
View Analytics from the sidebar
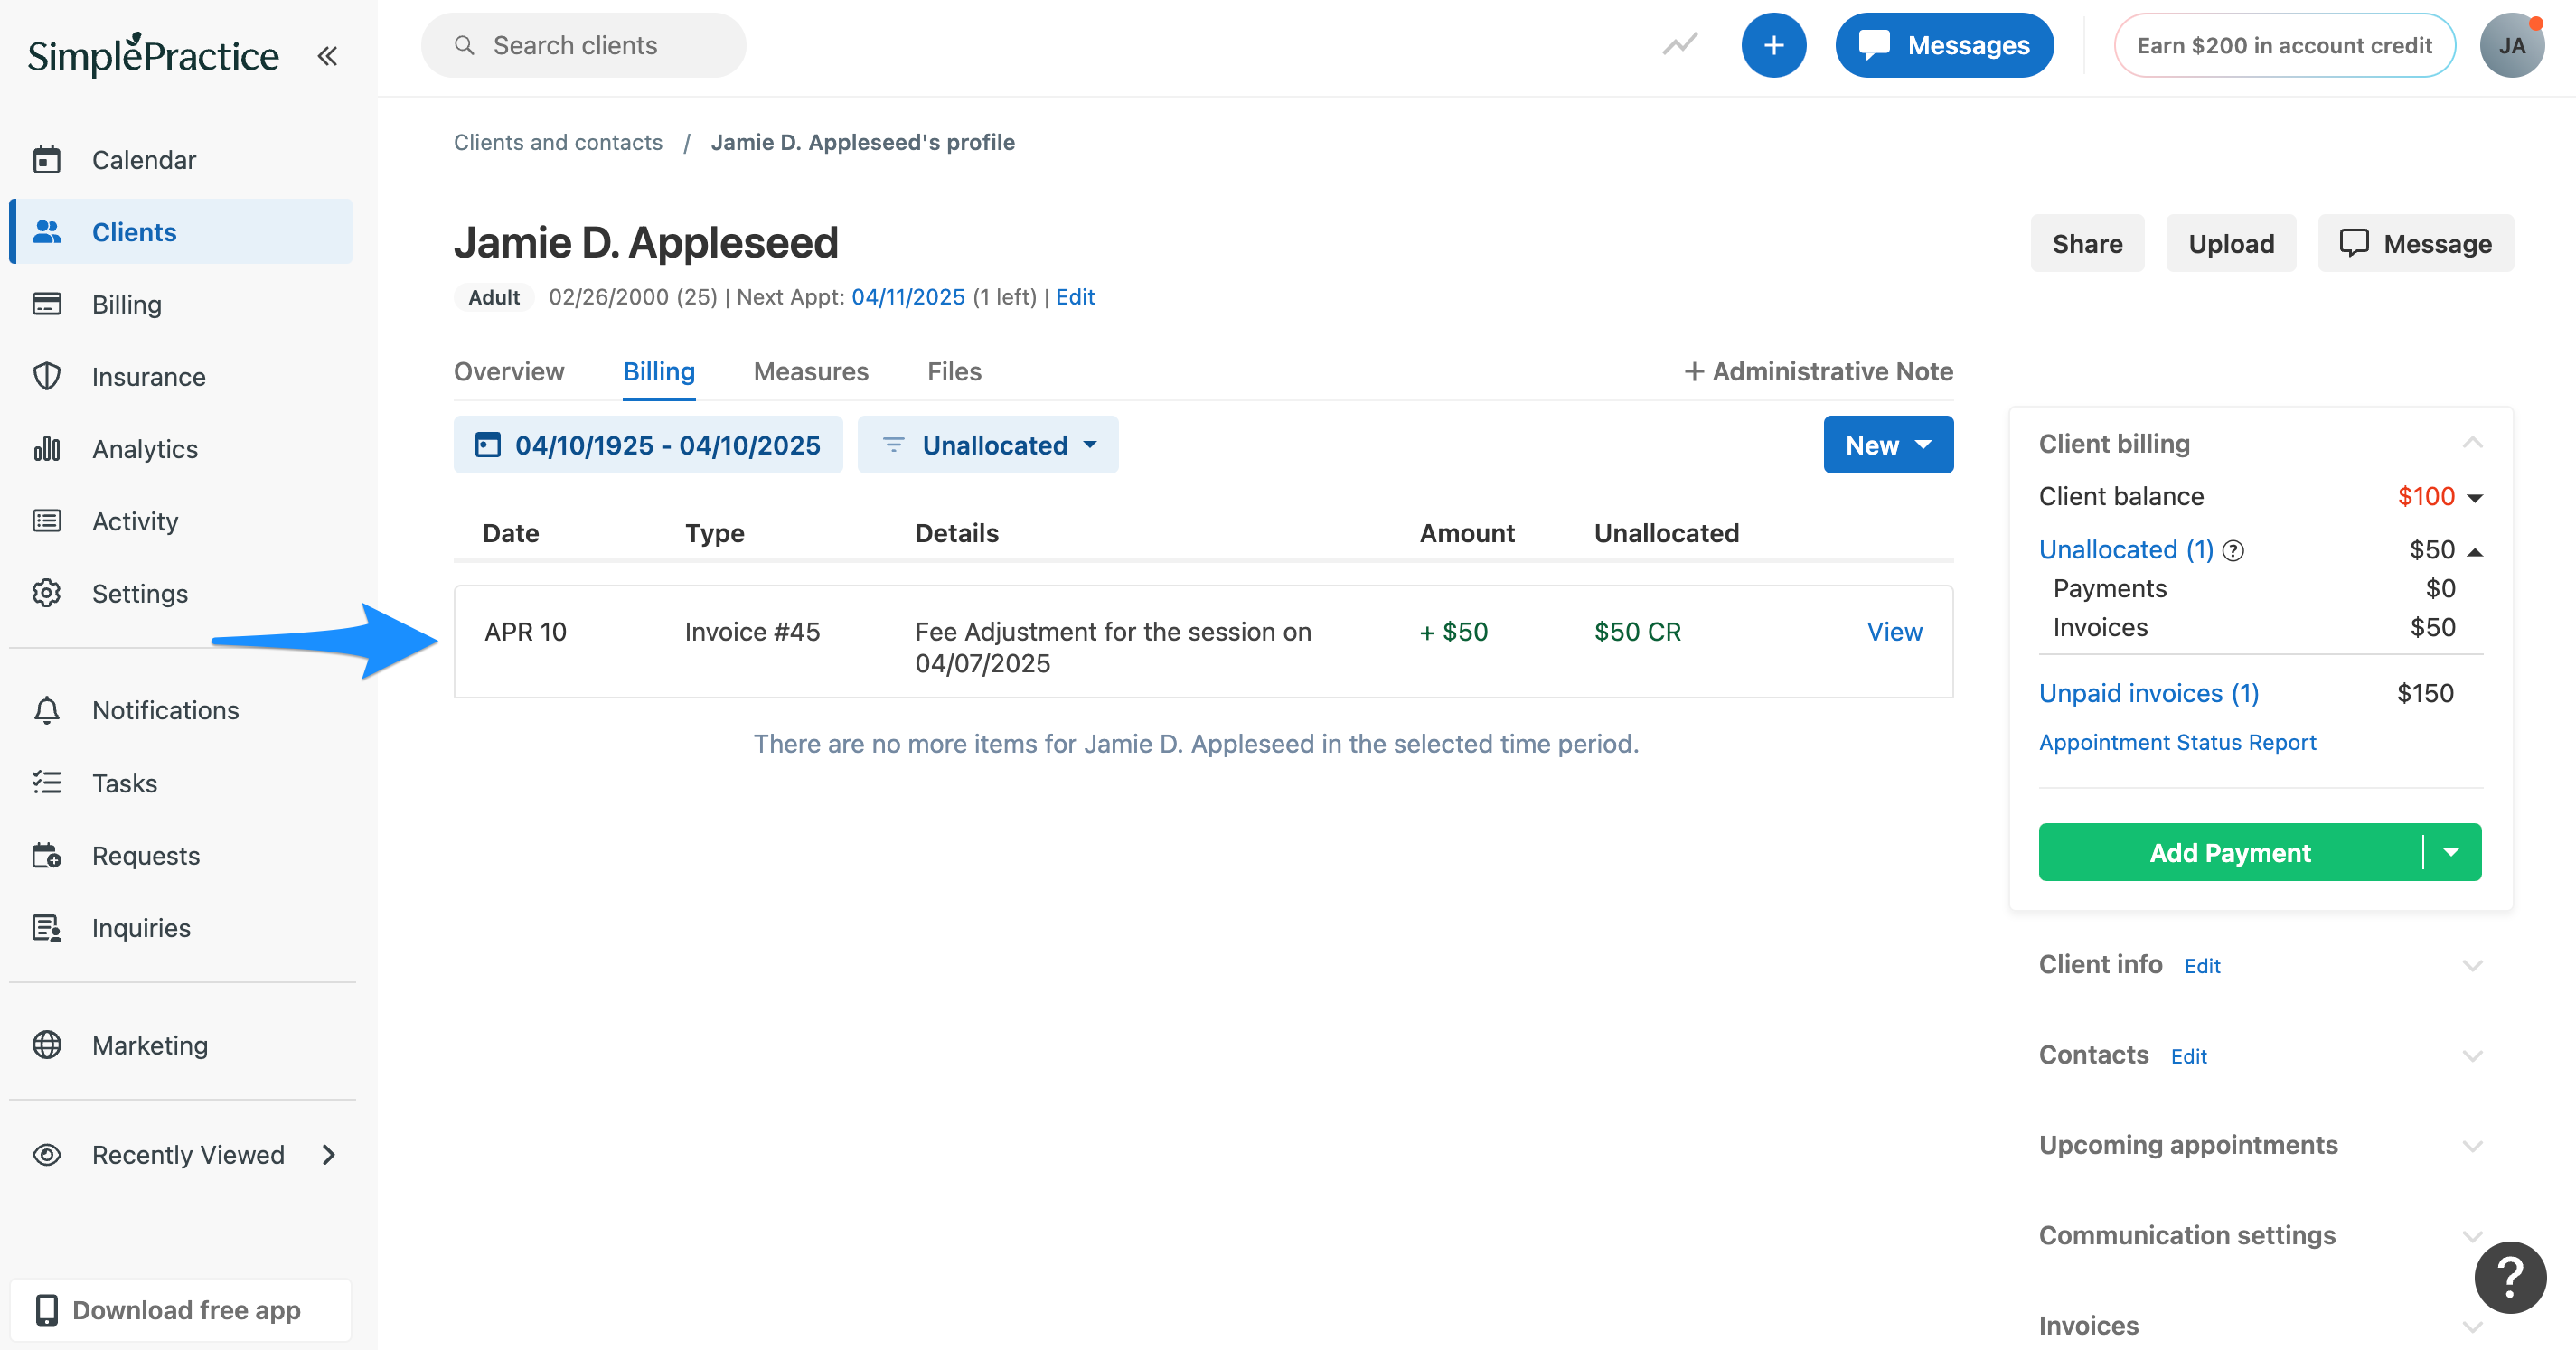(145, 448)
